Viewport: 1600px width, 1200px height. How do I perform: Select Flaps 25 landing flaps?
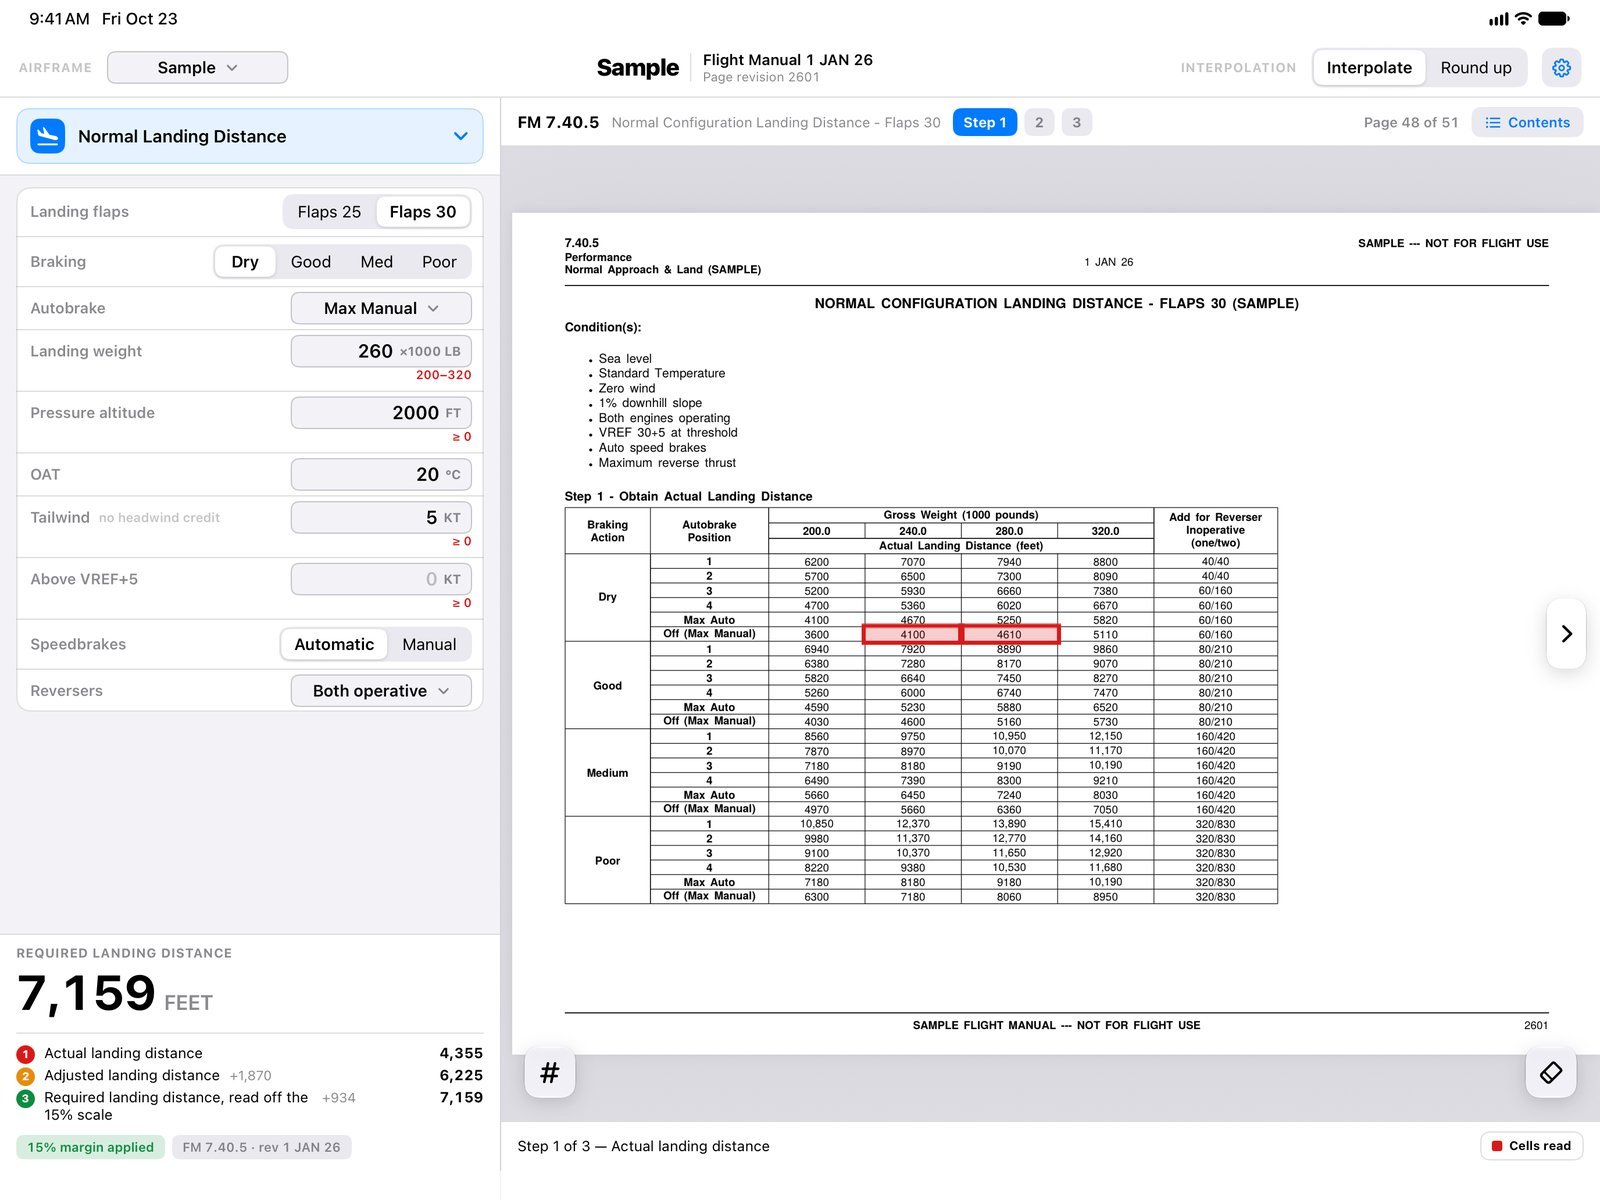click(329, 212)
